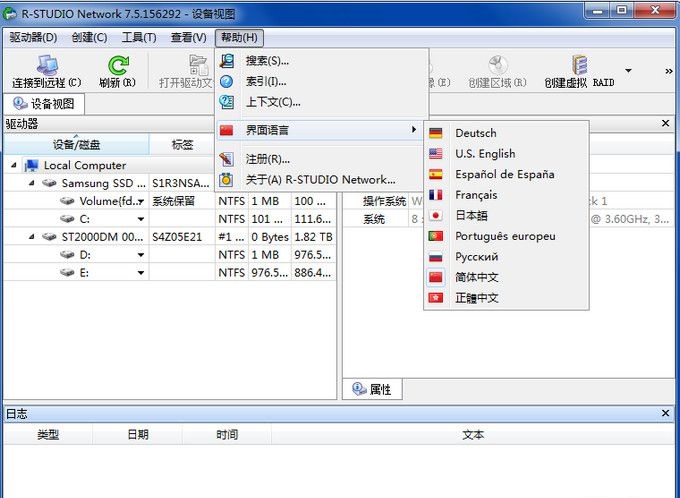Select the E: partition row
Image resolution: width=680 pixels, height=498 pixels.
pos(170,273)
